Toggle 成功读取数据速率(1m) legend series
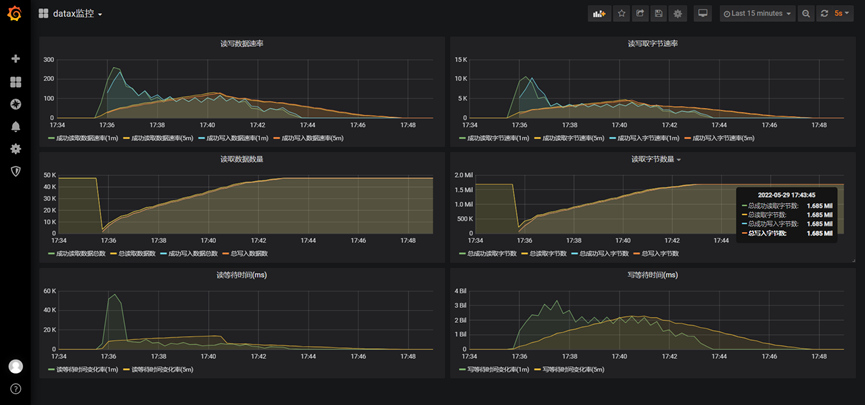 pyautogui.click(x=86, y=138)
